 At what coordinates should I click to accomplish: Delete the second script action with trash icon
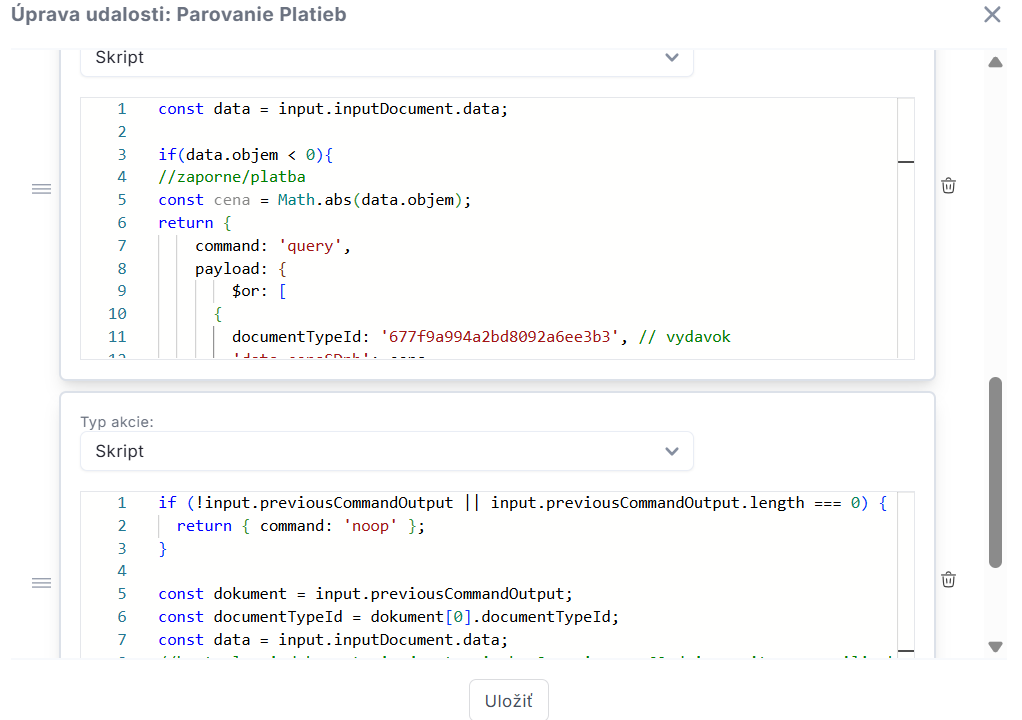pyautogui.click(x=948, y=579)
